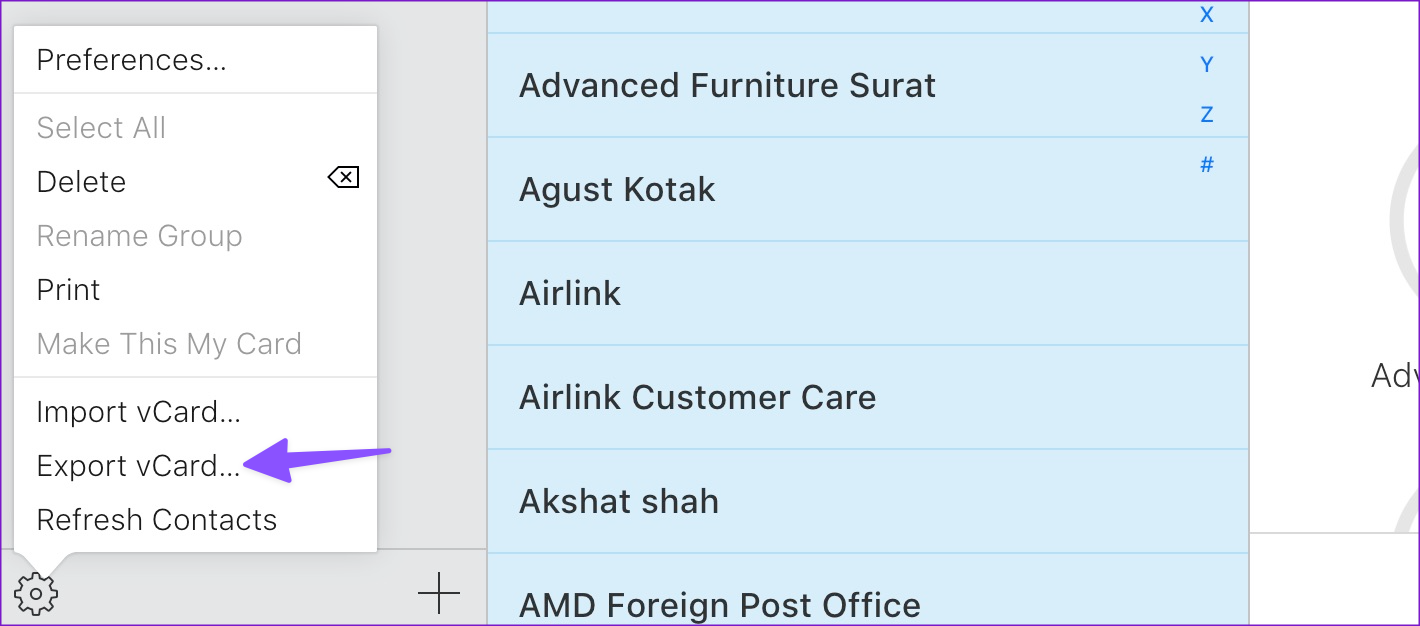This screenshot has width=1420, height=626.
Task: Click the plus add contact icon
Action: click(438, 595)
